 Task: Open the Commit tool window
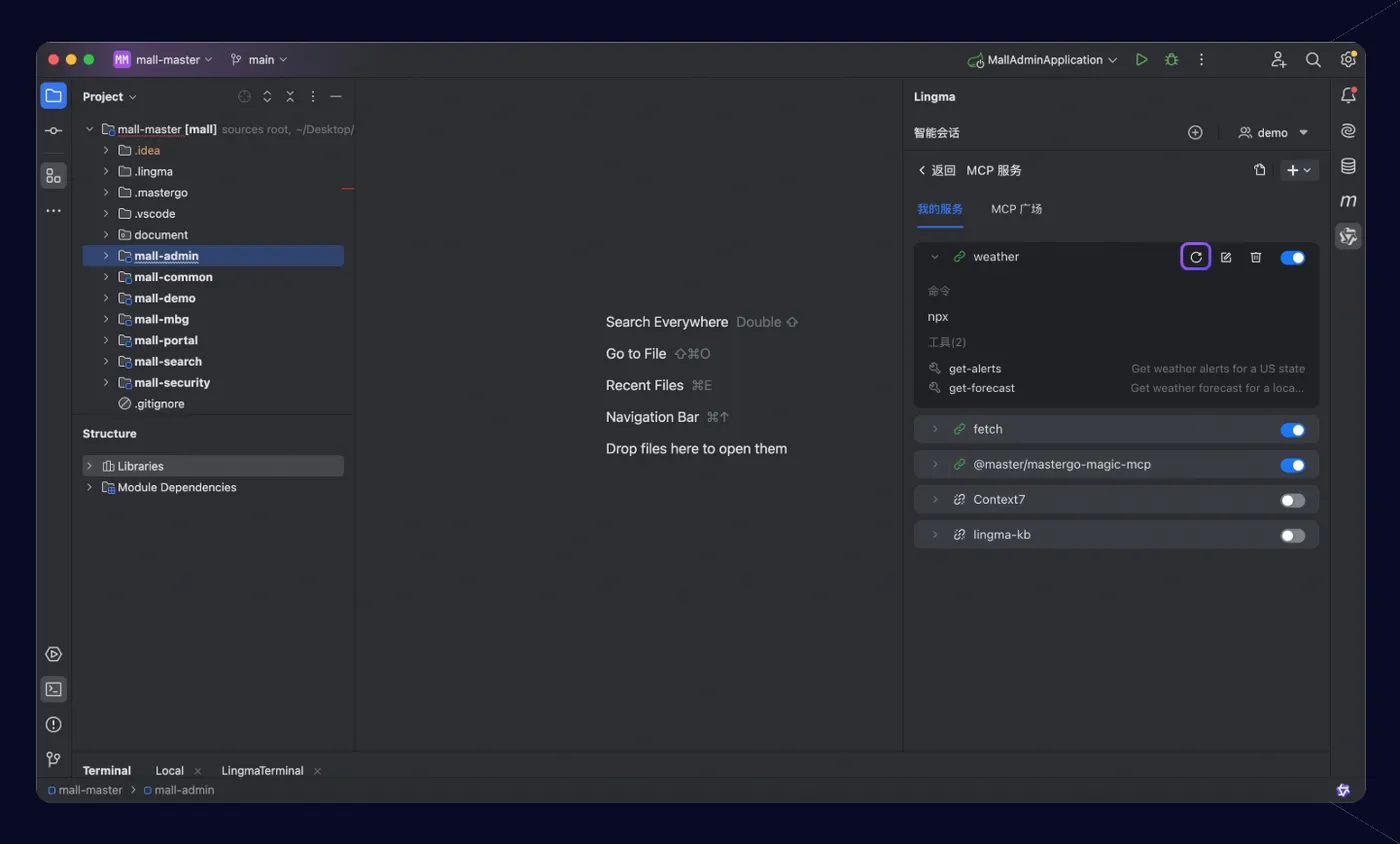tap(54, 131)
